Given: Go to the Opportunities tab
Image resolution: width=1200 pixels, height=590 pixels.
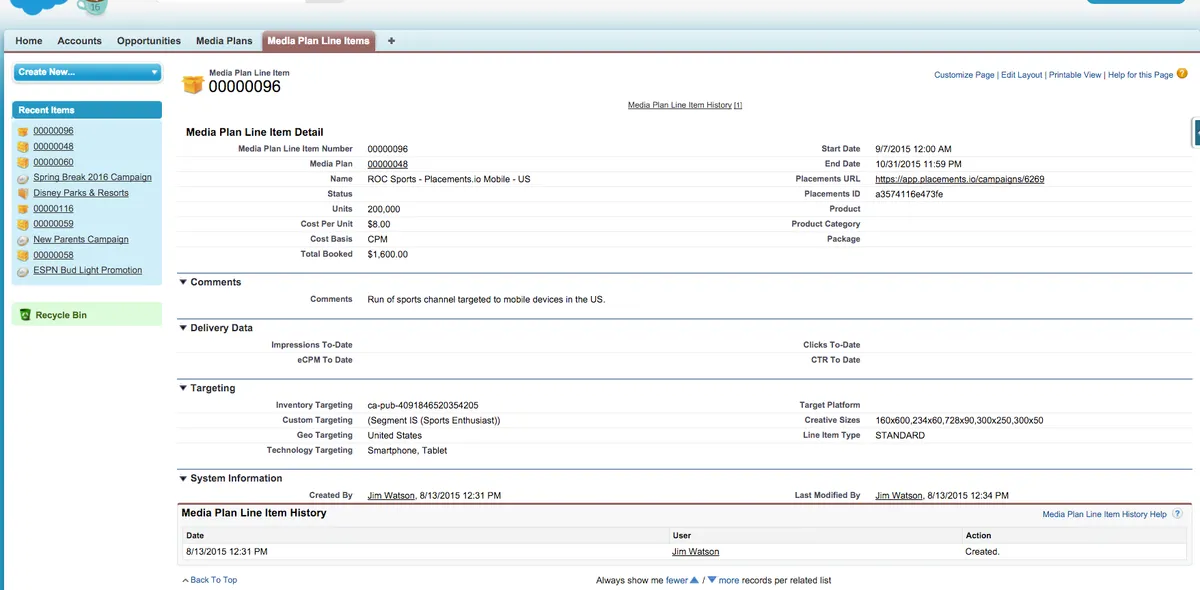Looking at the screenshot, I should click(x=149, y=41).
